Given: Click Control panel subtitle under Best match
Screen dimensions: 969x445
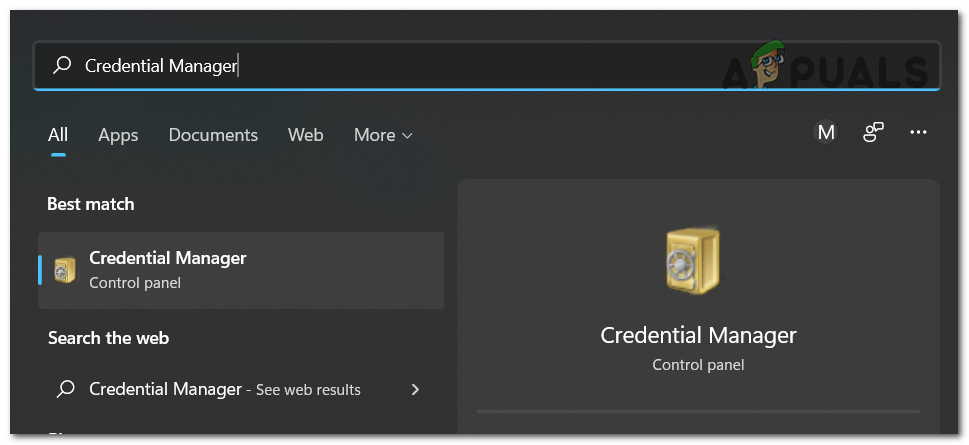Looking at the screenshot, I should [x=135, y=283].
